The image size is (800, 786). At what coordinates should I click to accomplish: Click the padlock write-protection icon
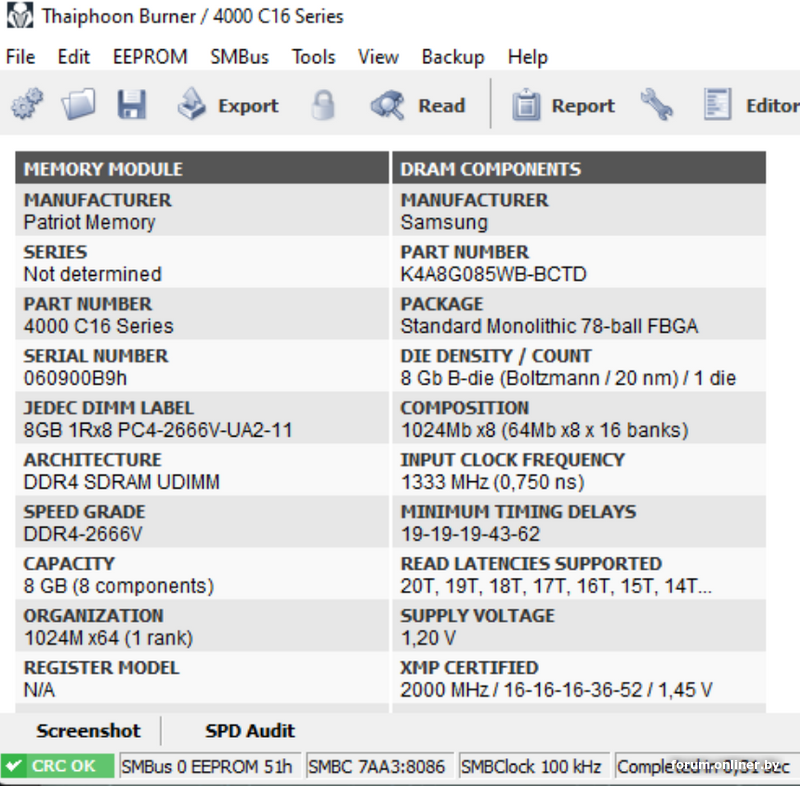point(323,105)
